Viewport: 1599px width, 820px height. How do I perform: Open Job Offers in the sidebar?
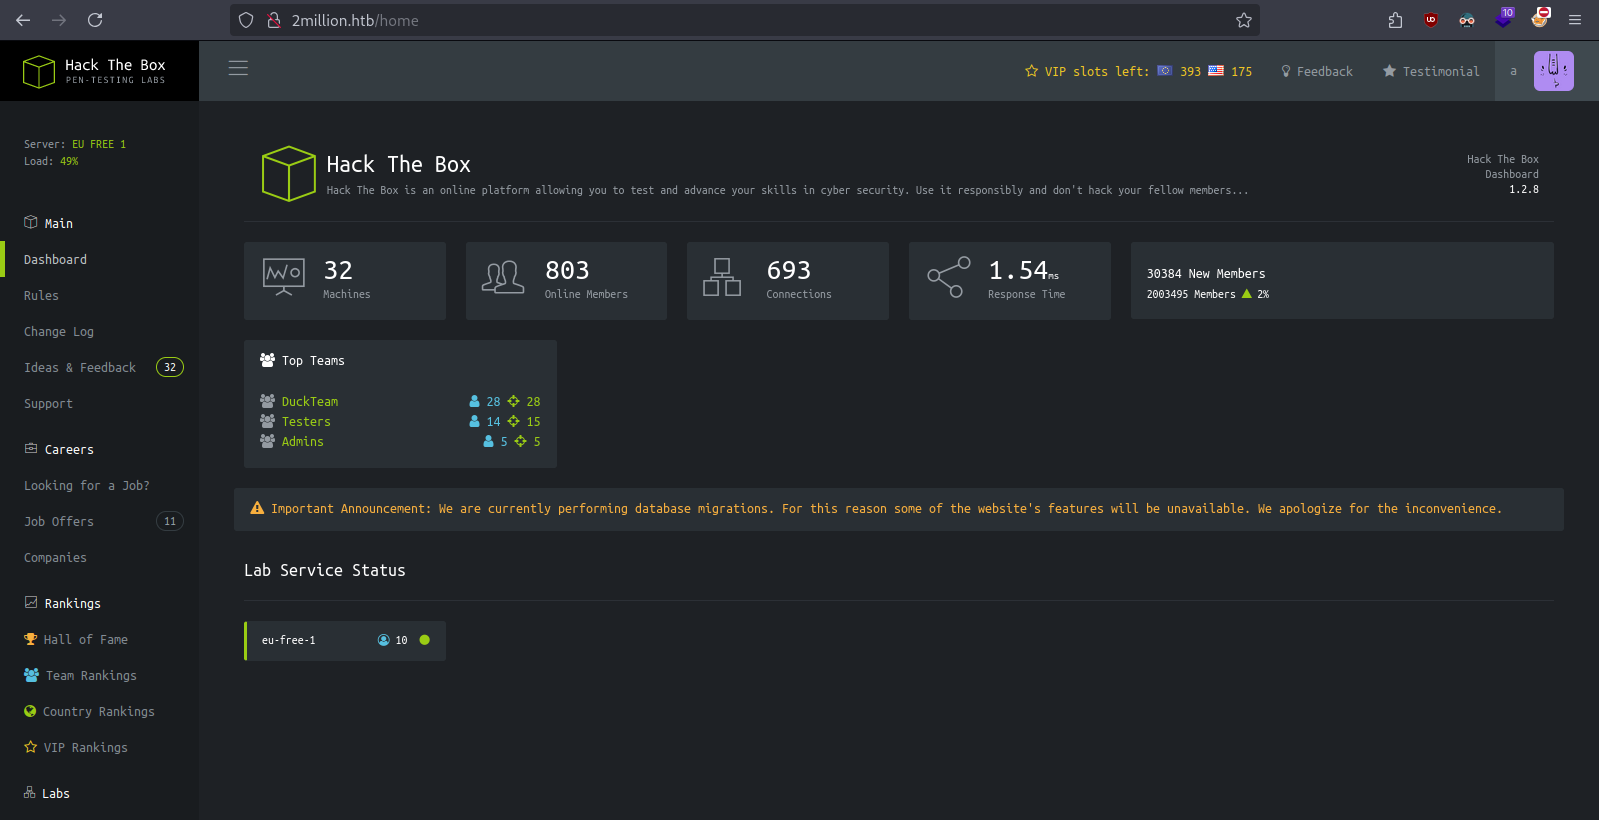coord(59,521)
